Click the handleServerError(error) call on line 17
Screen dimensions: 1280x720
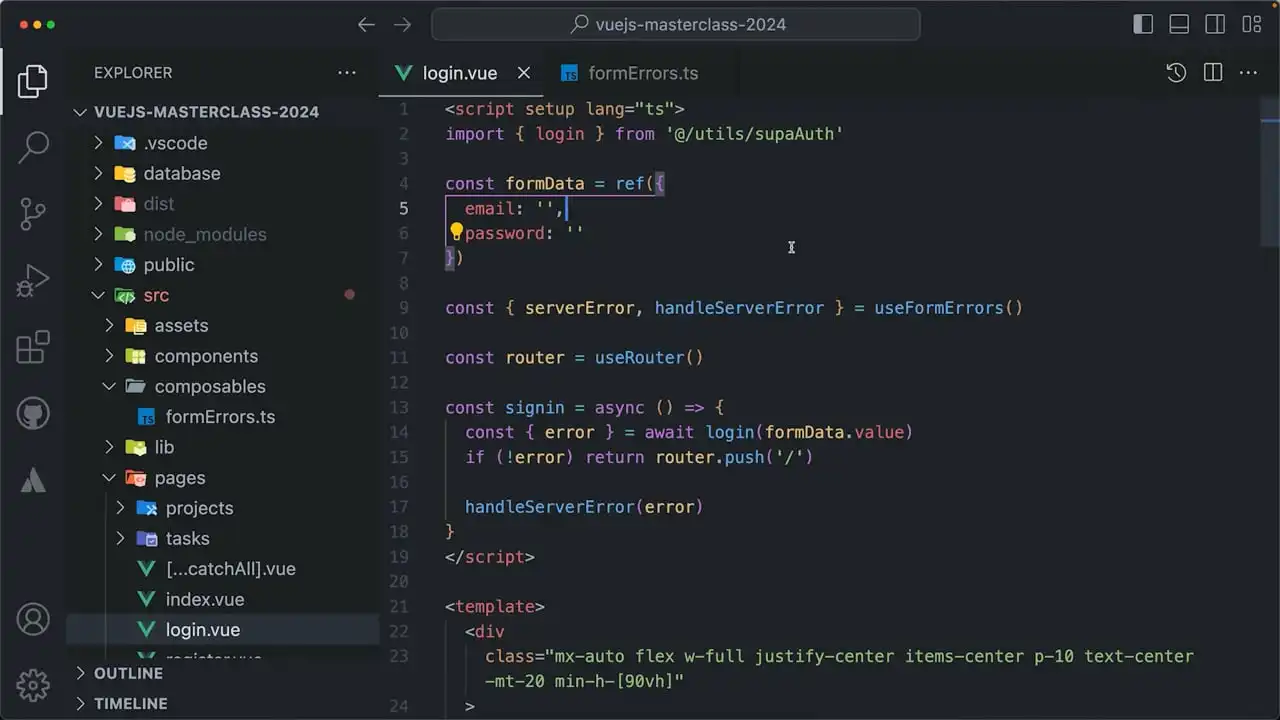(584, 507)
